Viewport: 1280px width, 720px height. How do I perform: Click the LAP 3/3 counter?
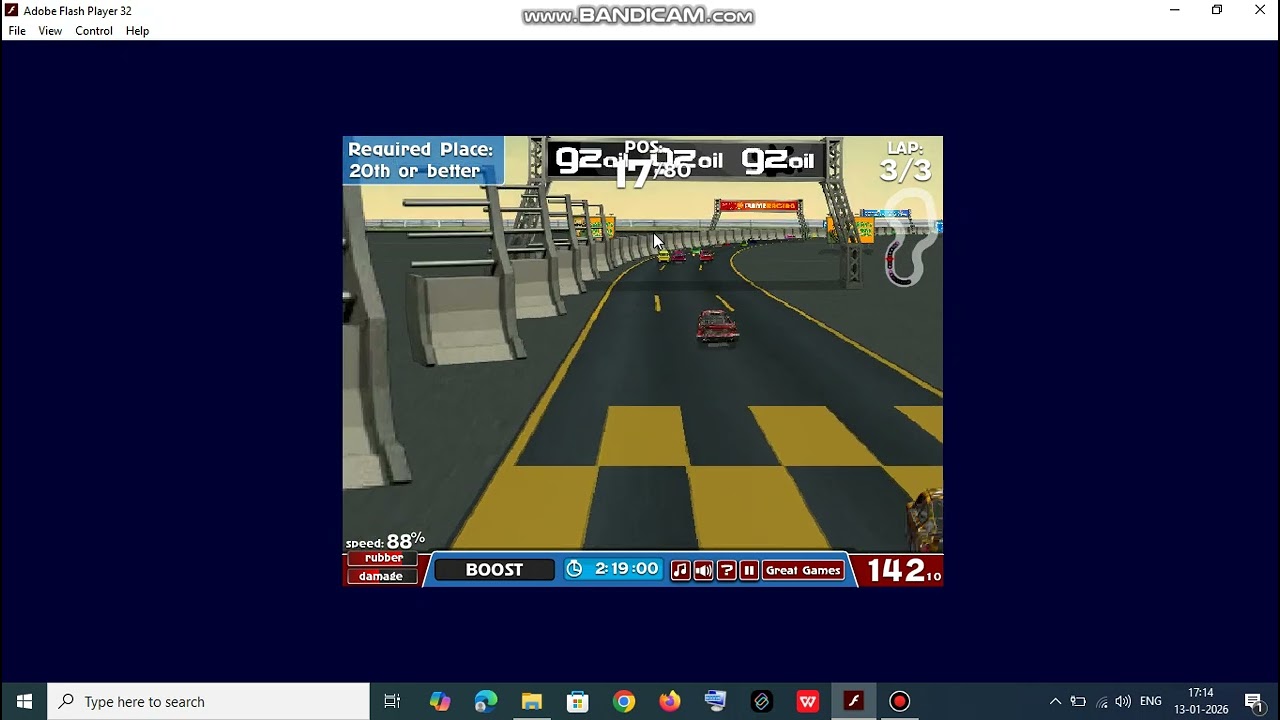click(905, 162)
